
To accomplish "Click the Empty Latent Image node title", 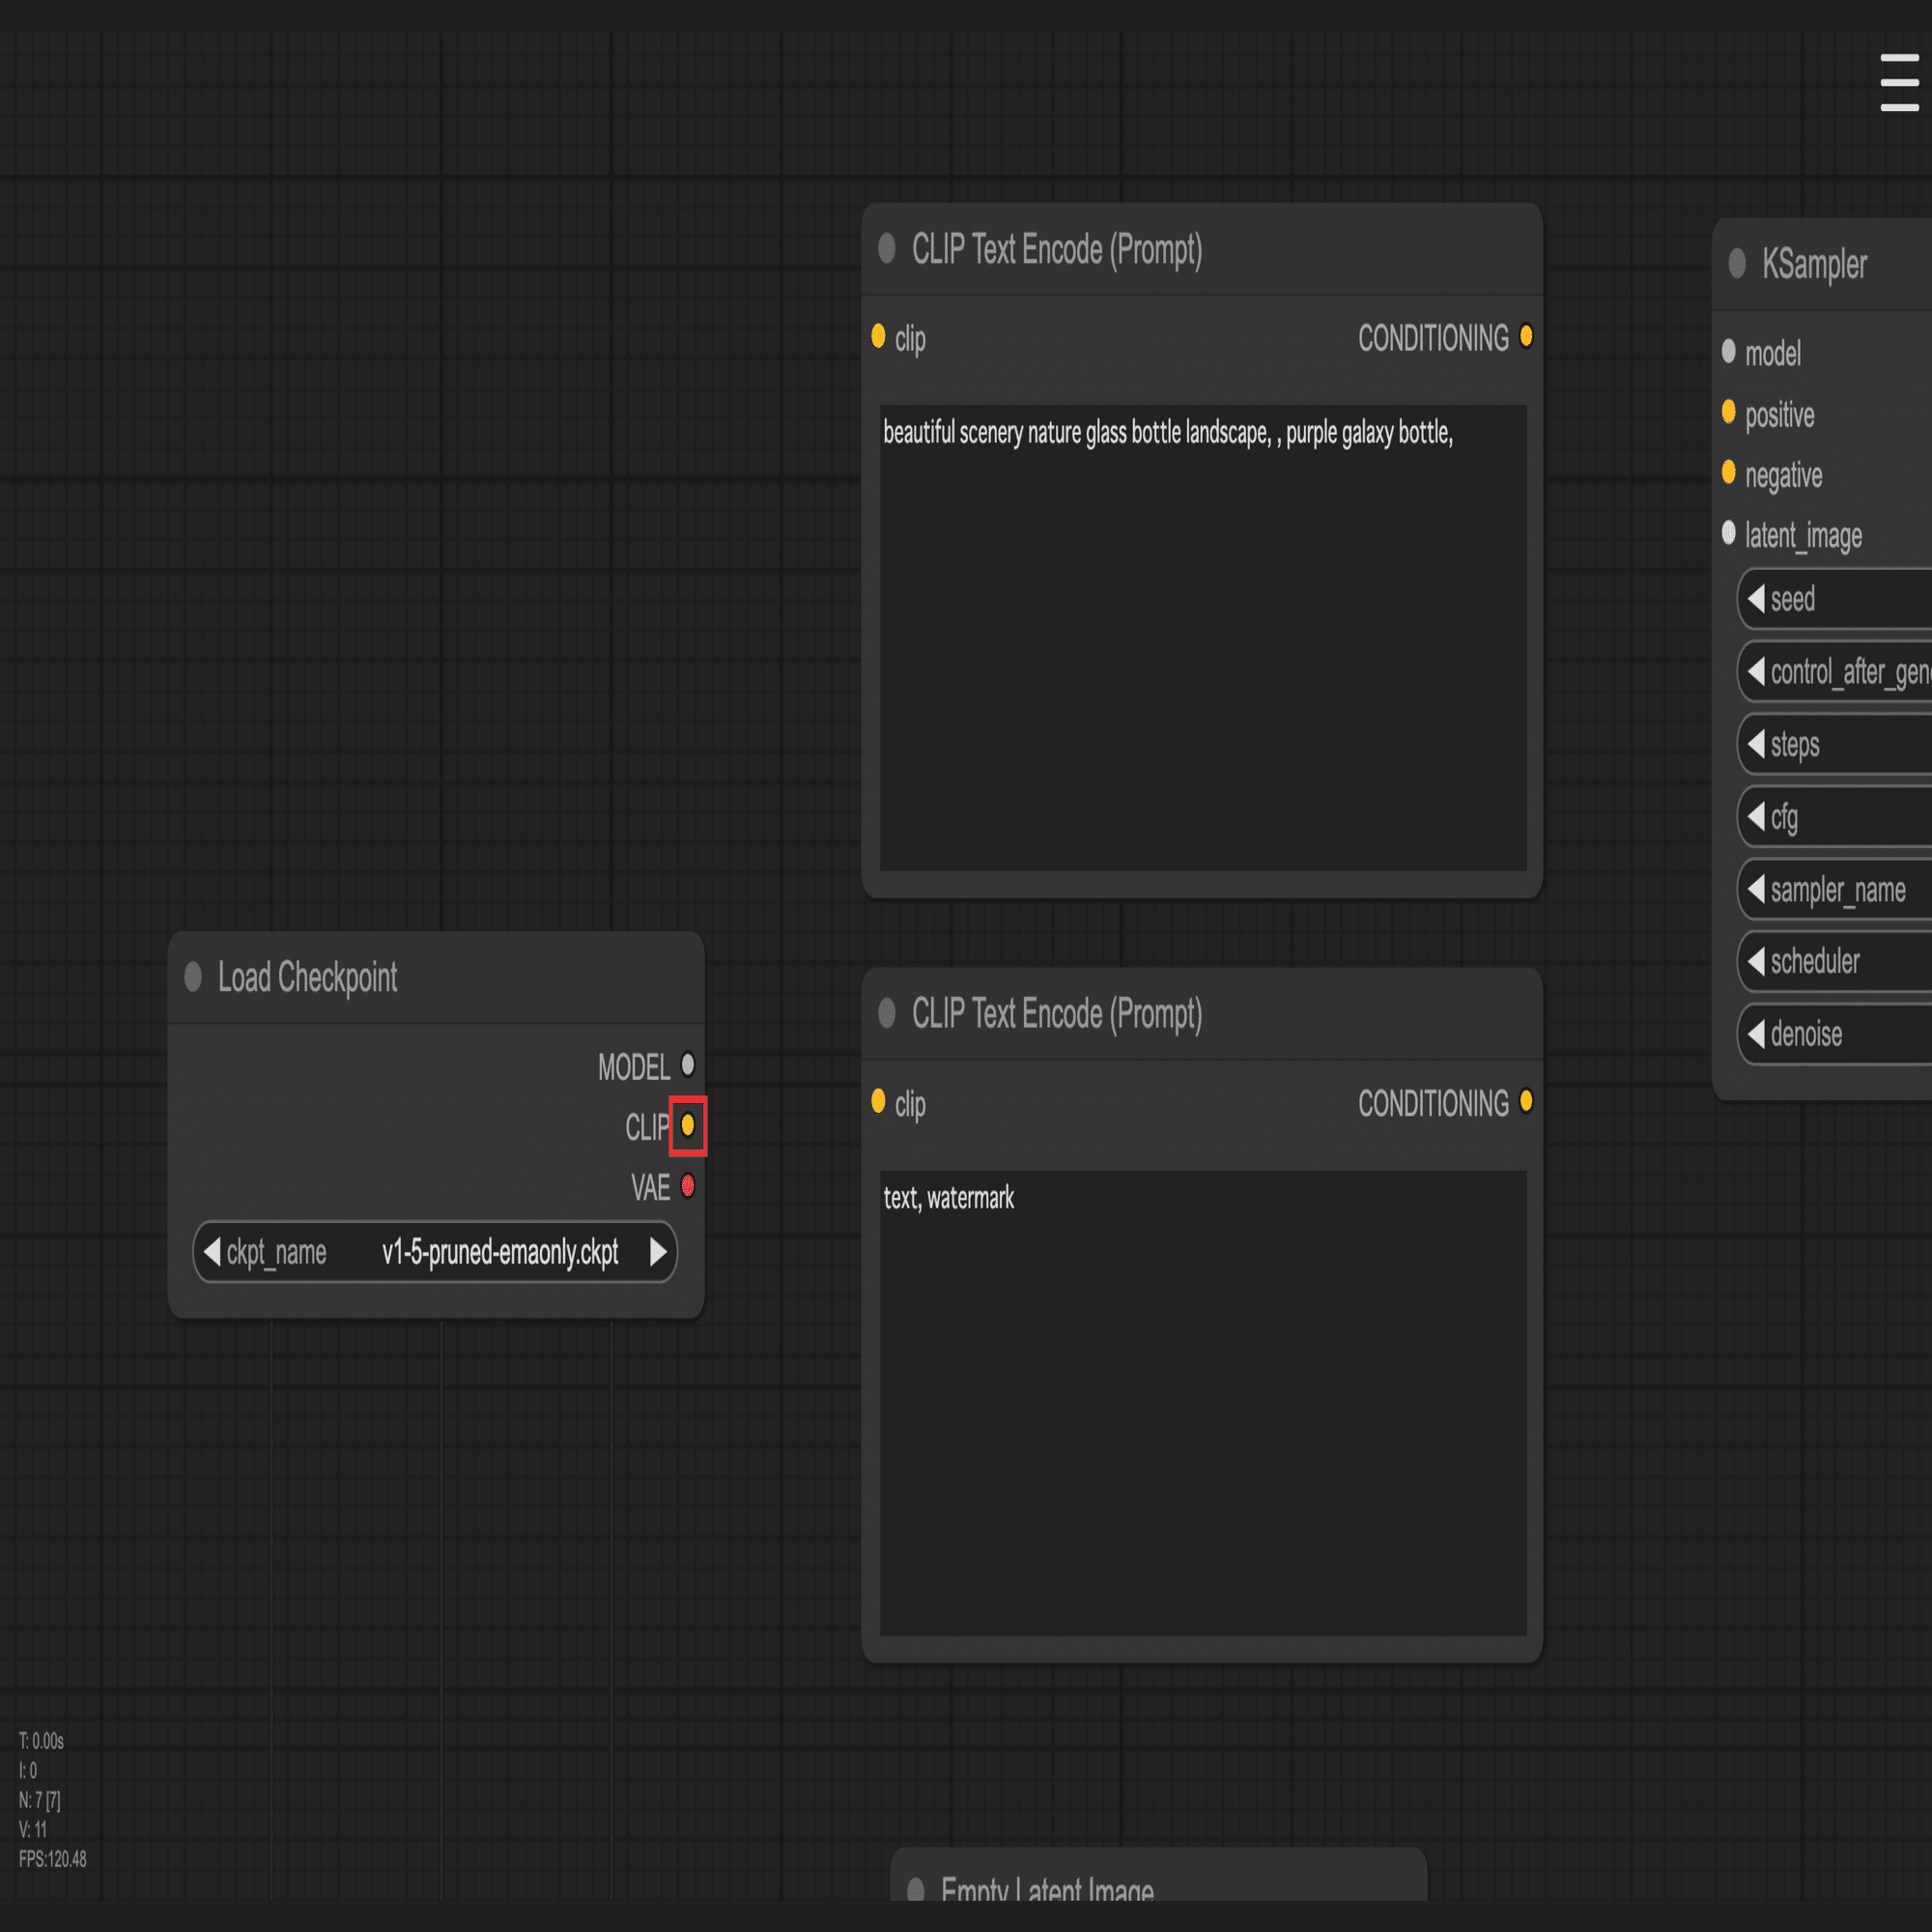I will [1047, 1888].
